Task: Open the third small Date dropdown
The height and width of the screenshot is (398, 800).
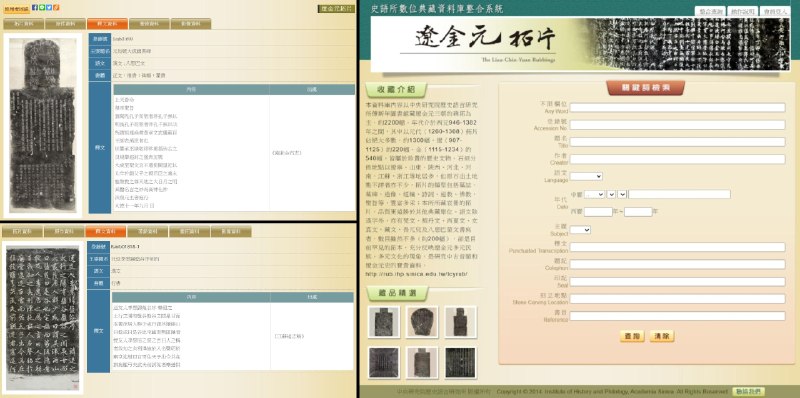Action: [x=622, y=194]
